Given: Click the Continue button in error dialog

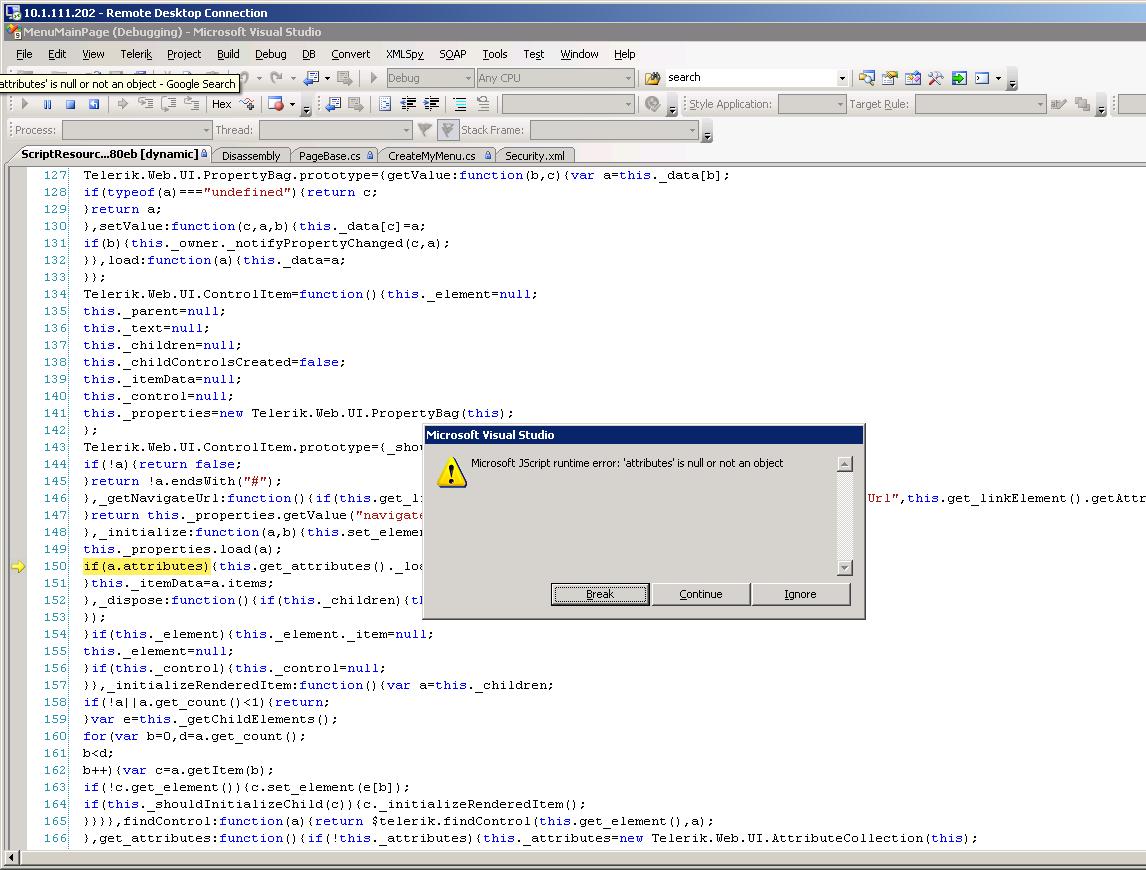Looking at the screenshot, I should pyautogui.click(x=700, y=594).
